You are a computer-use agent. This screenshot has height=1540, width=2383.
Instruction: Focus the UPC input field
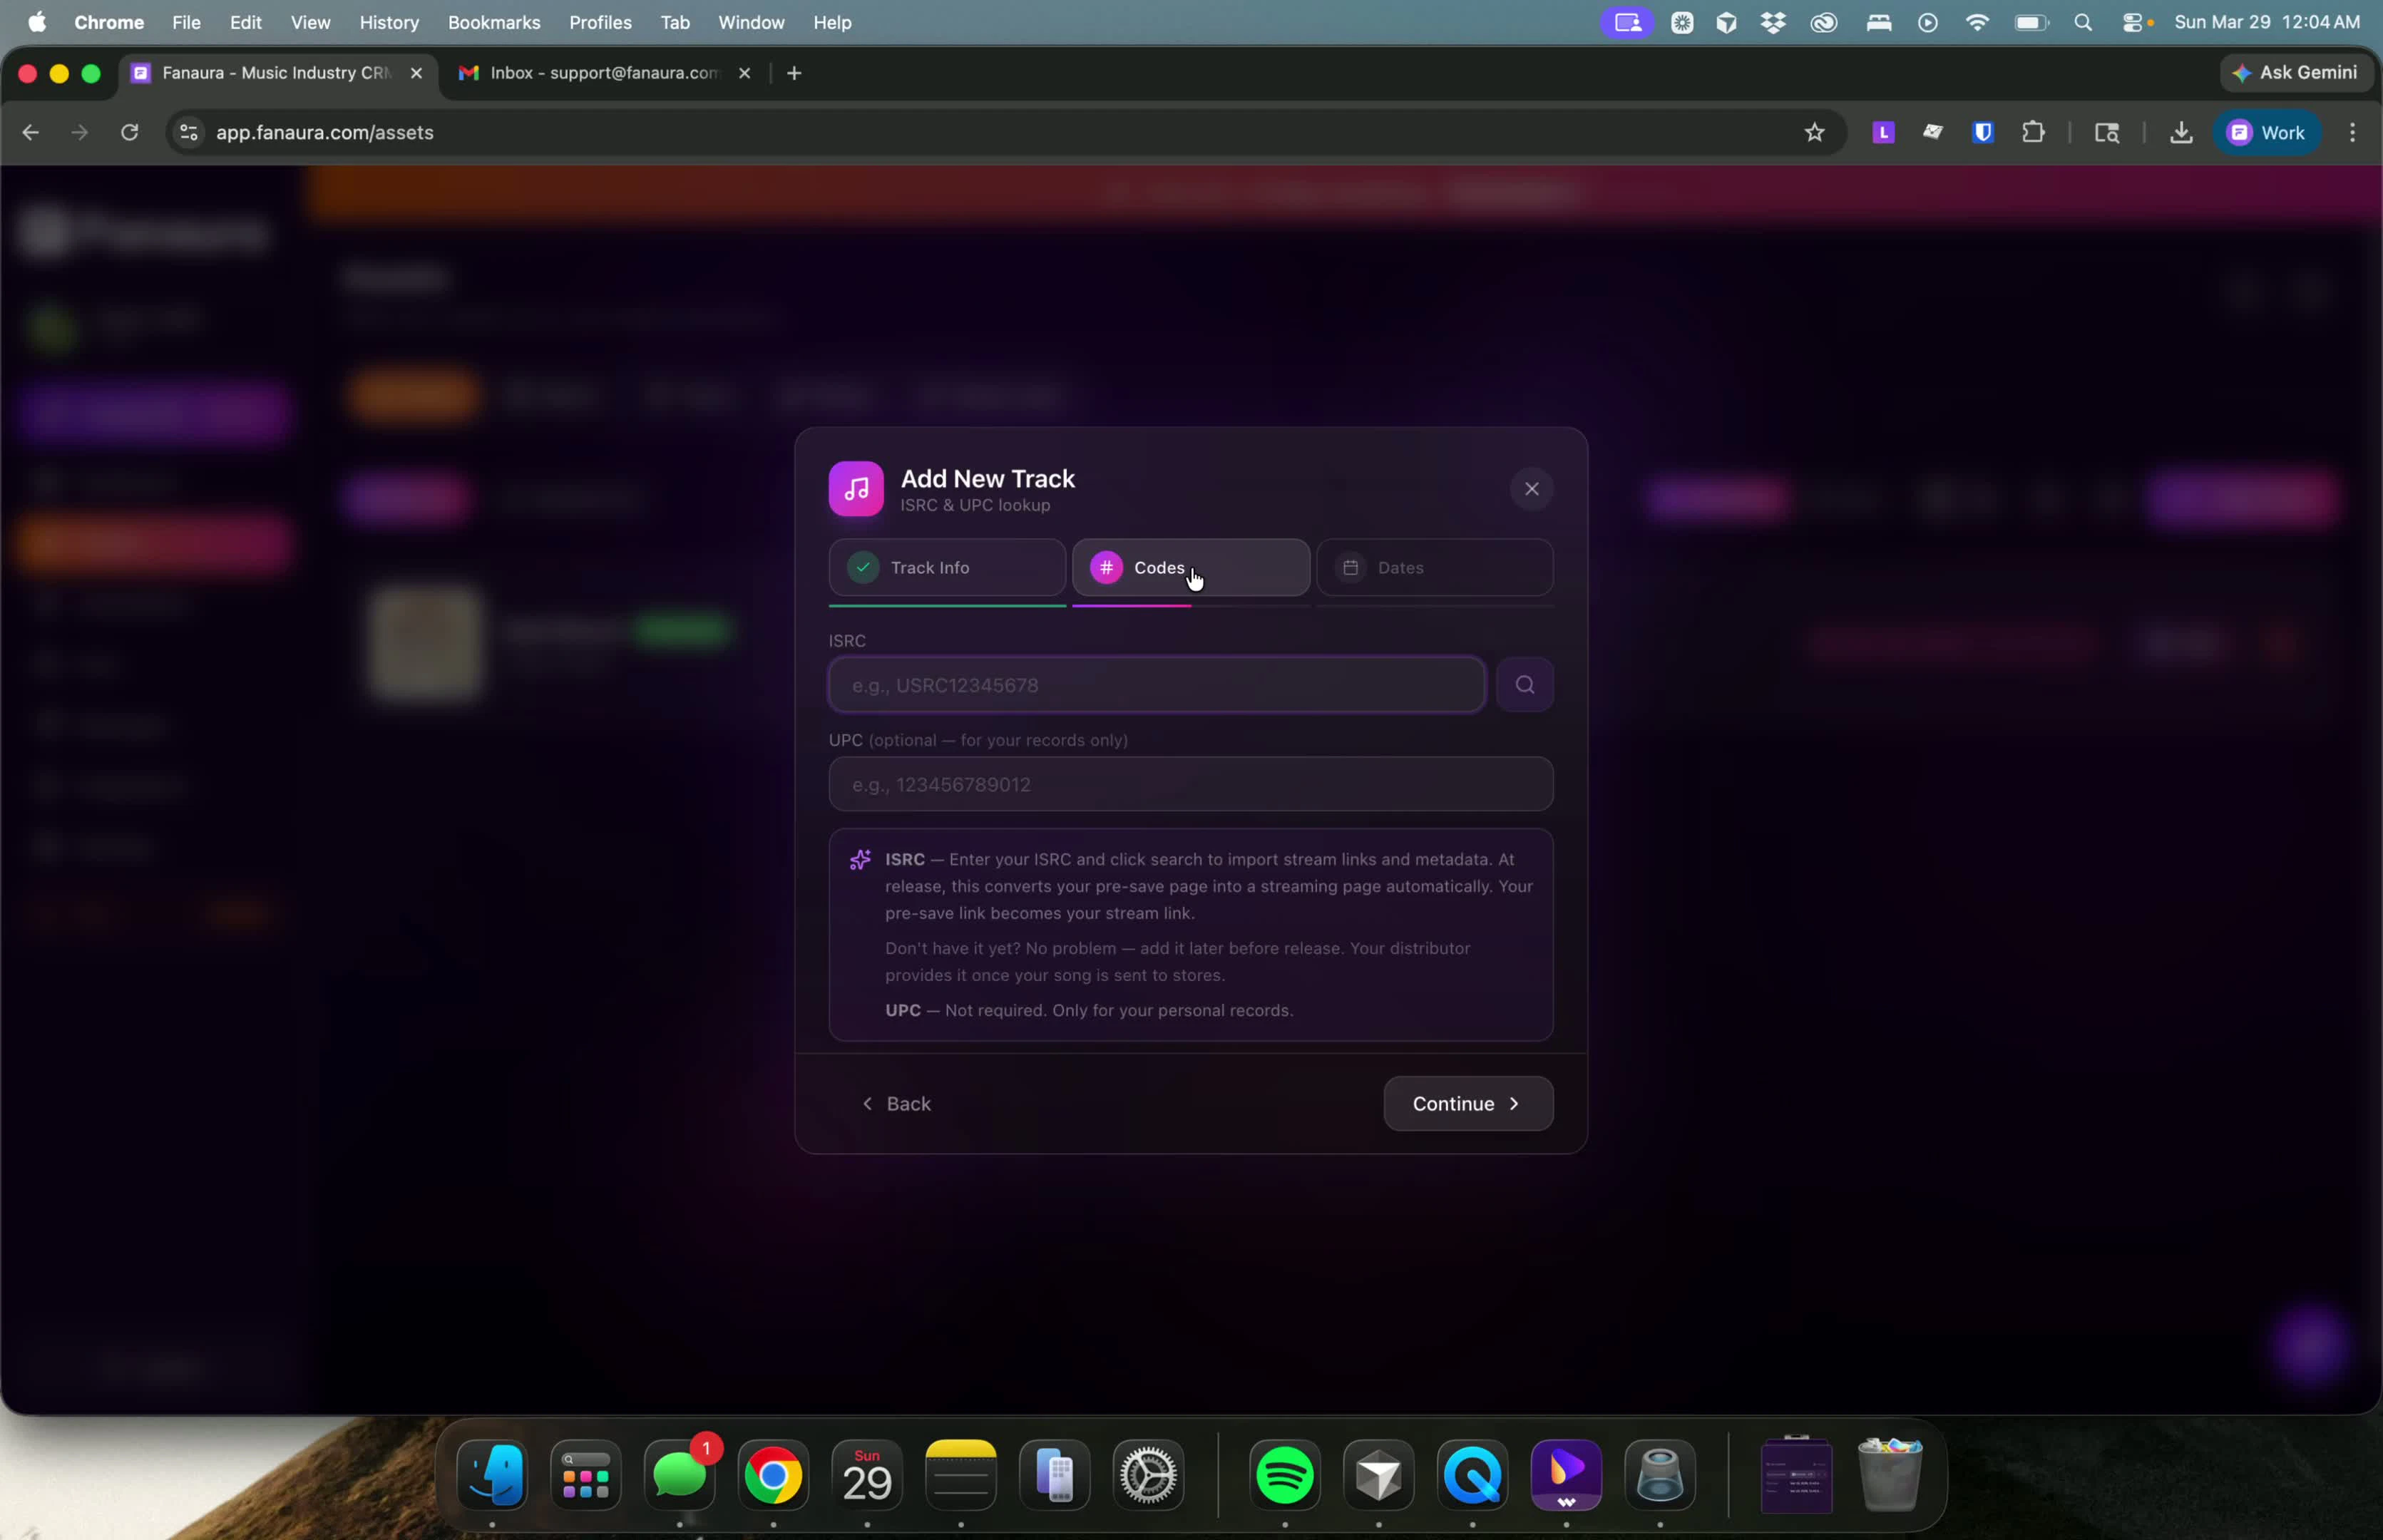(x=1190, y=784)
